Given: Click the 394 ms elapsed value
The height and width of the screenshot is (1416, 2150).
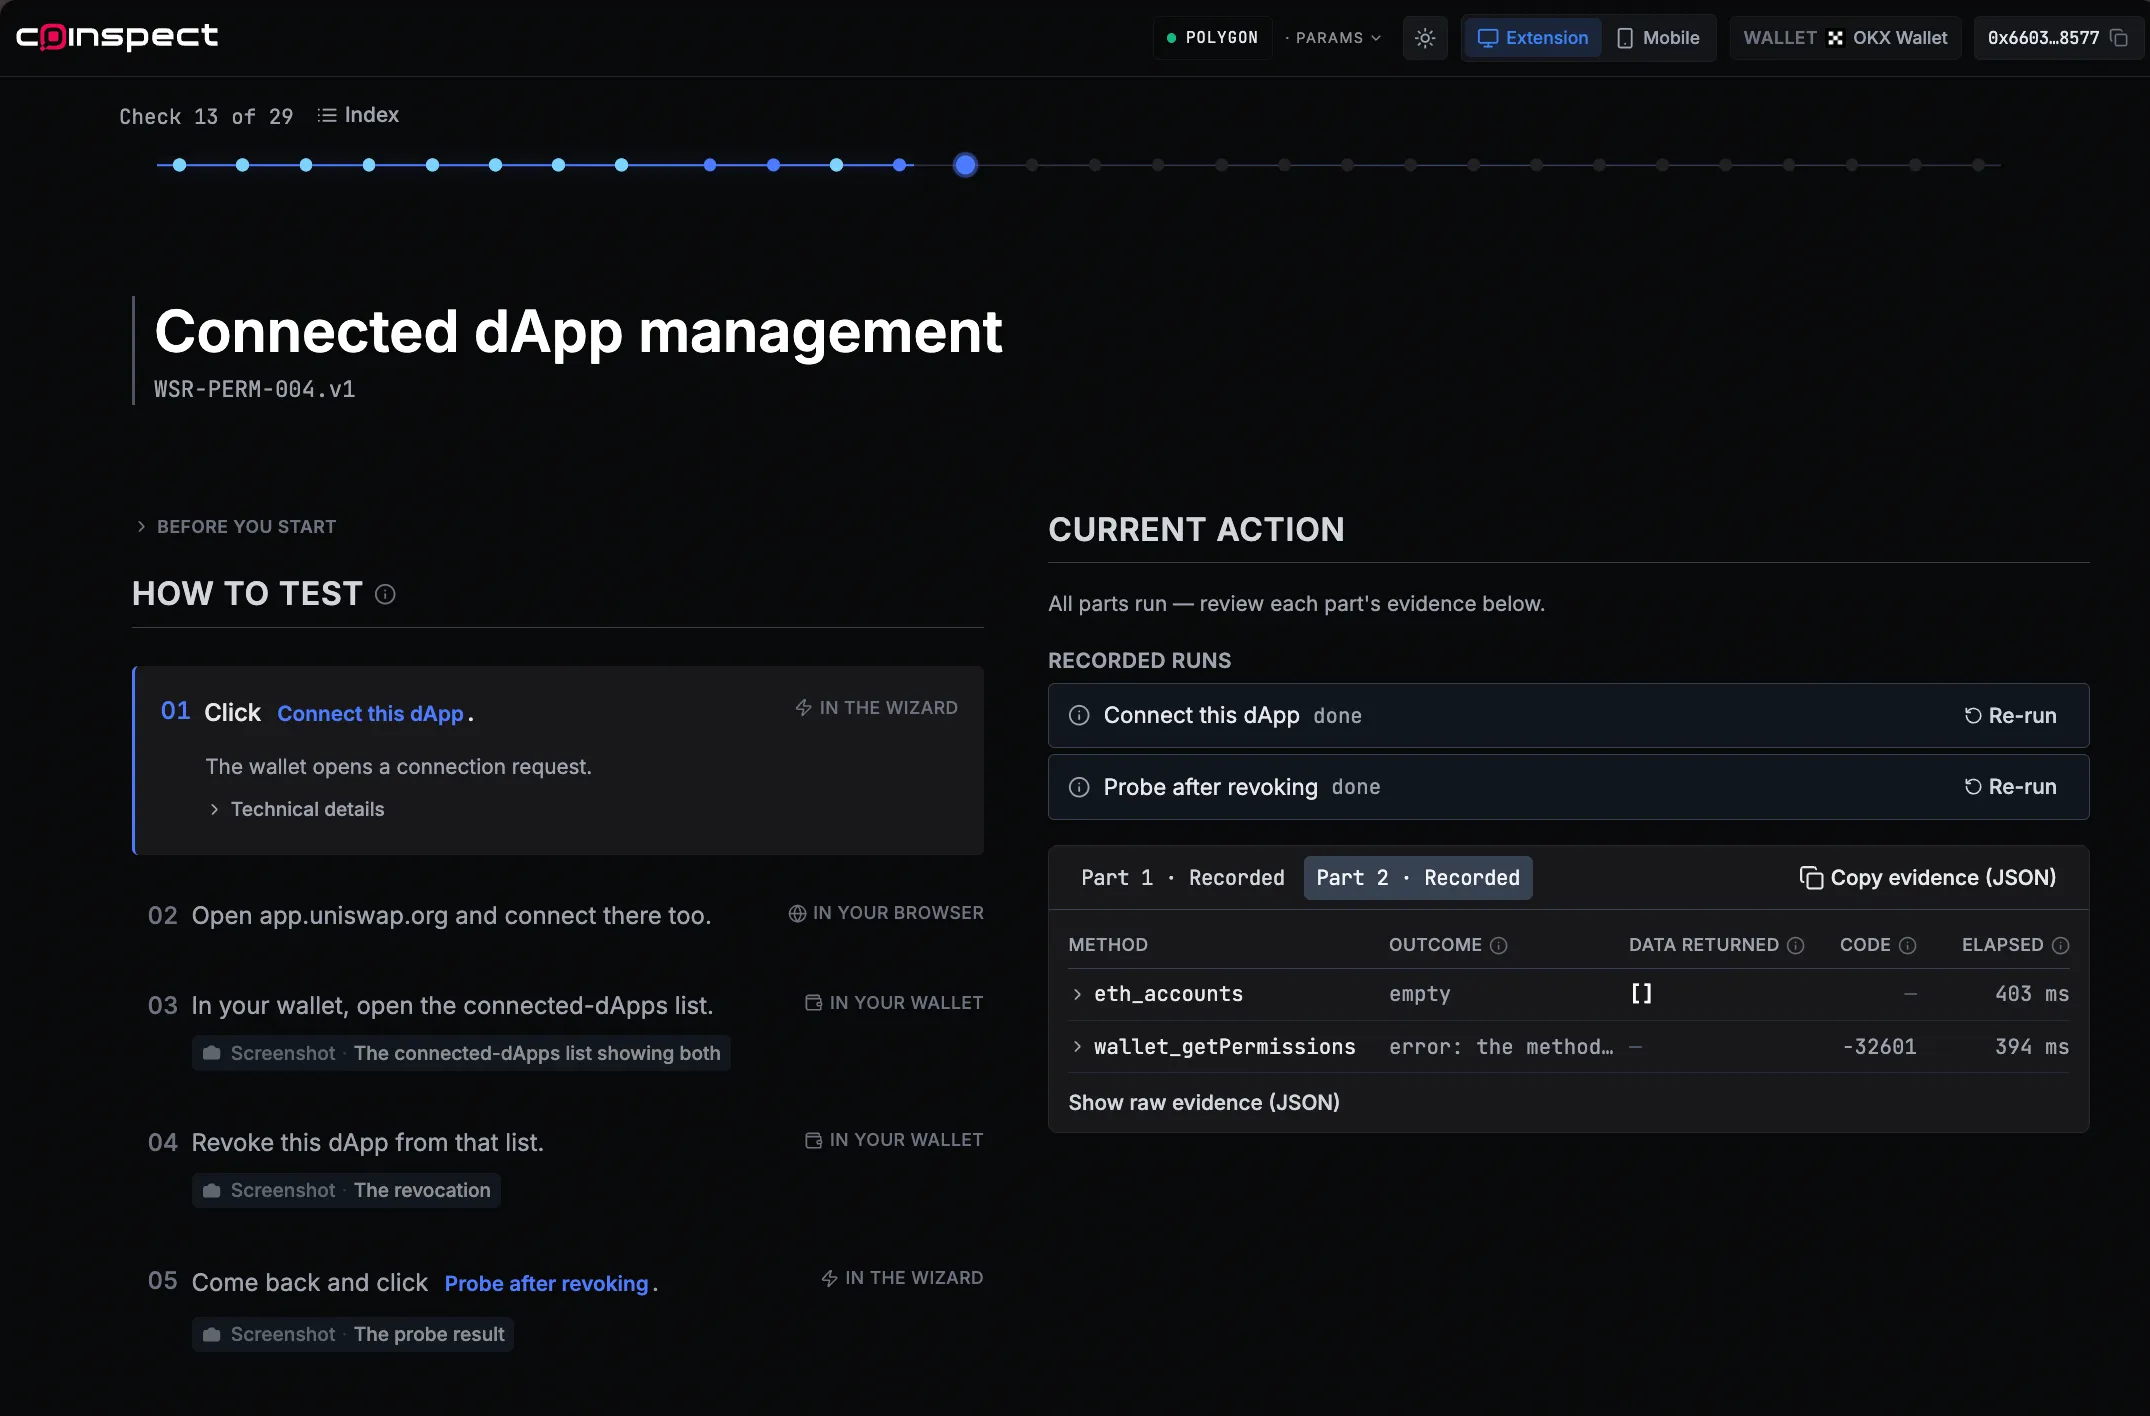Looking at the screenshot, I should (2032, 1047).
